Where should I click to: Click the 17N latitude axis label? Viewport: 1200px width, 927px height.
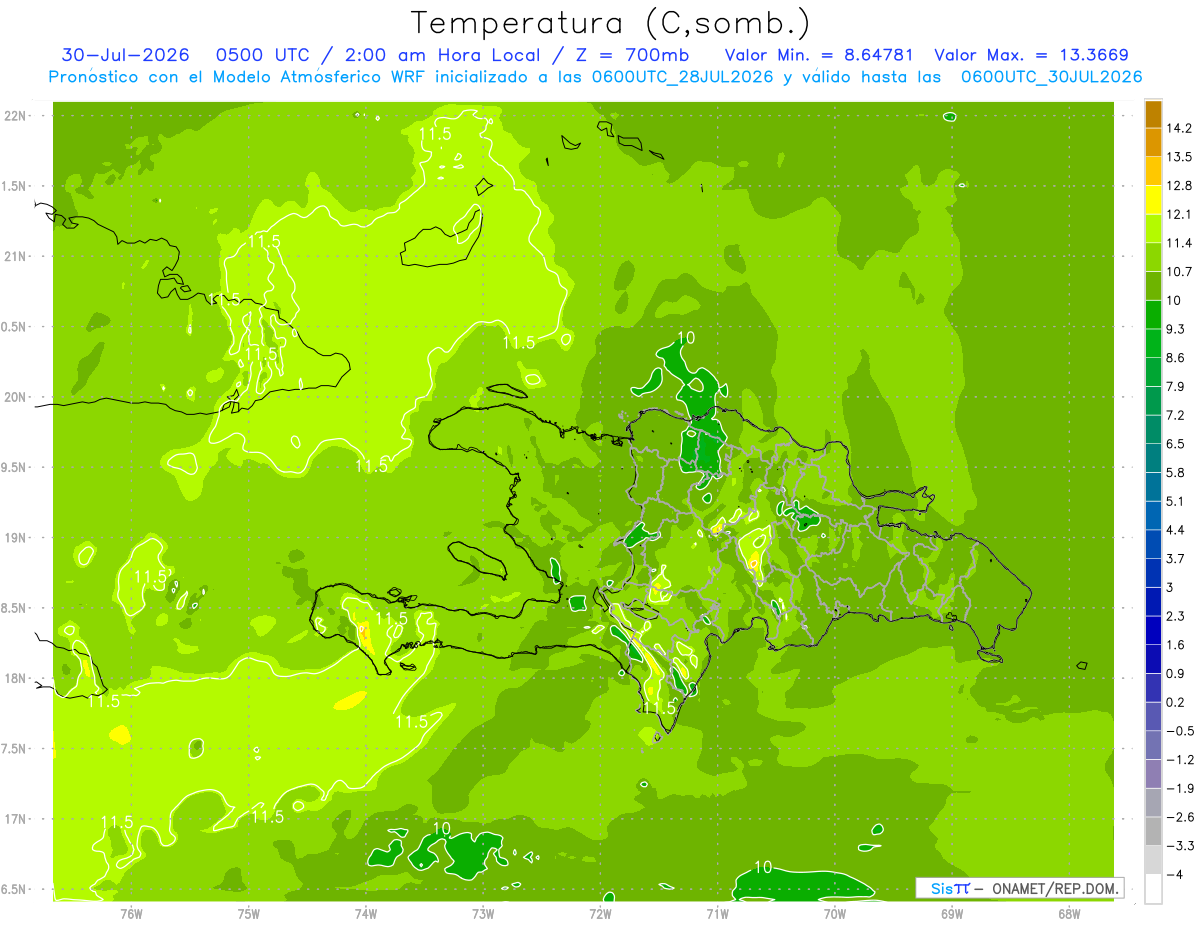click(x=15, y=820)
